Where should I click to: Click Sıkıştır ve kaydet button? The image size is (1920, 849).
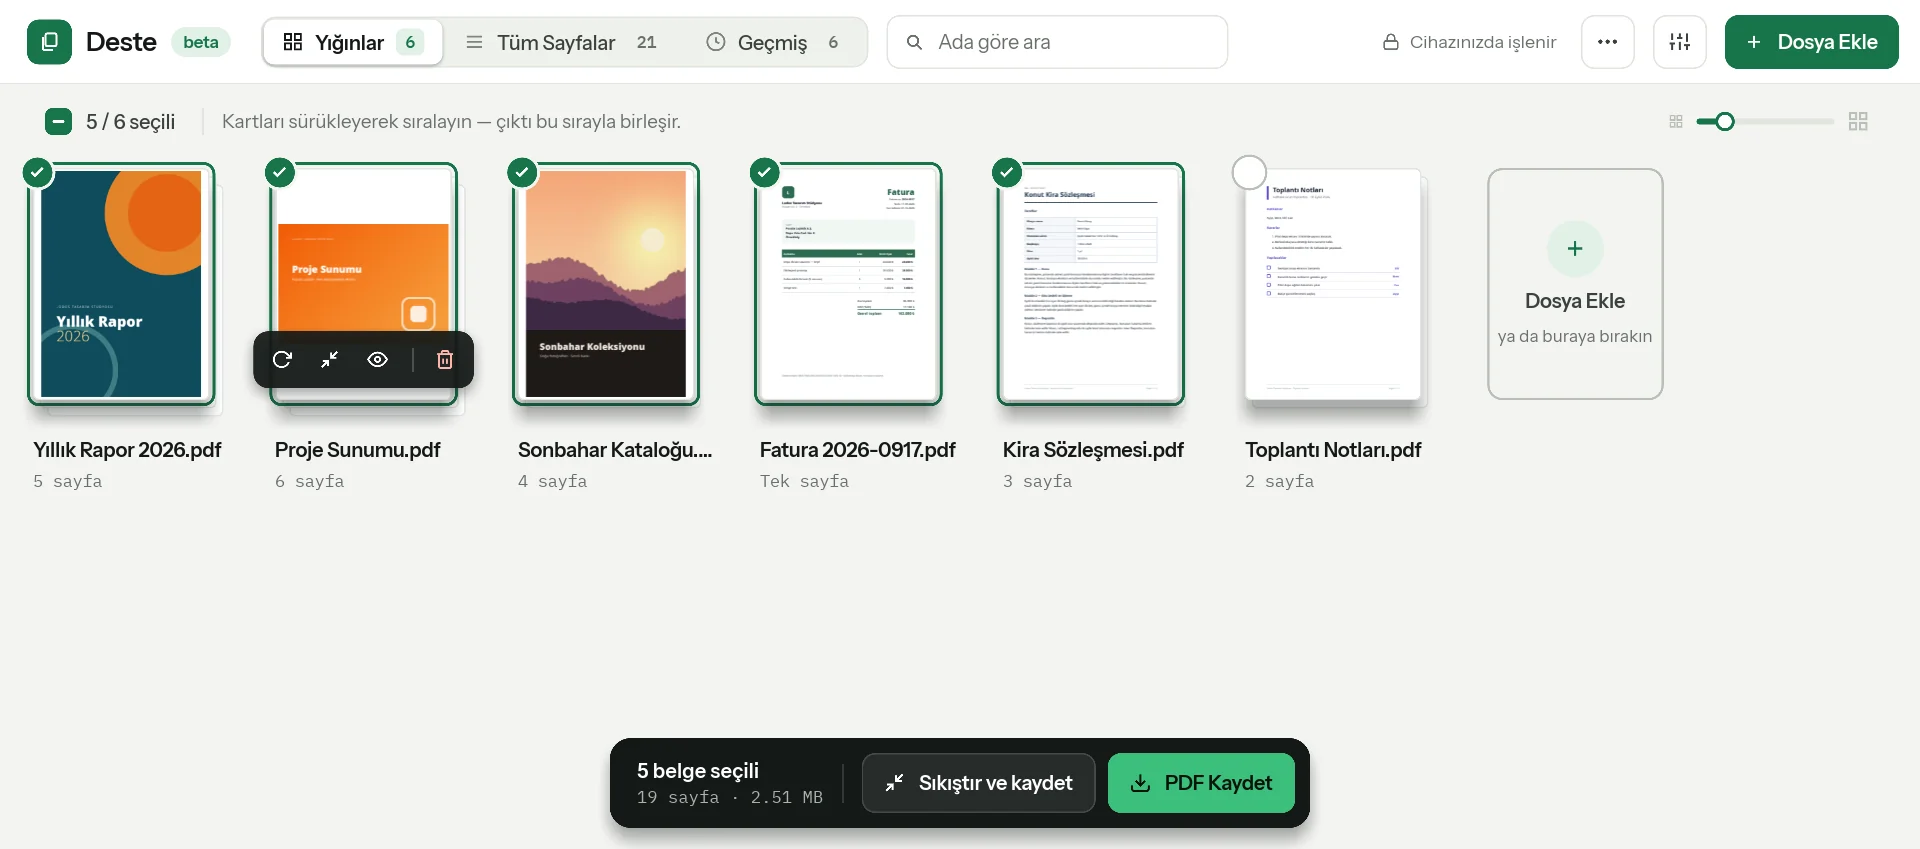[978, 783]
